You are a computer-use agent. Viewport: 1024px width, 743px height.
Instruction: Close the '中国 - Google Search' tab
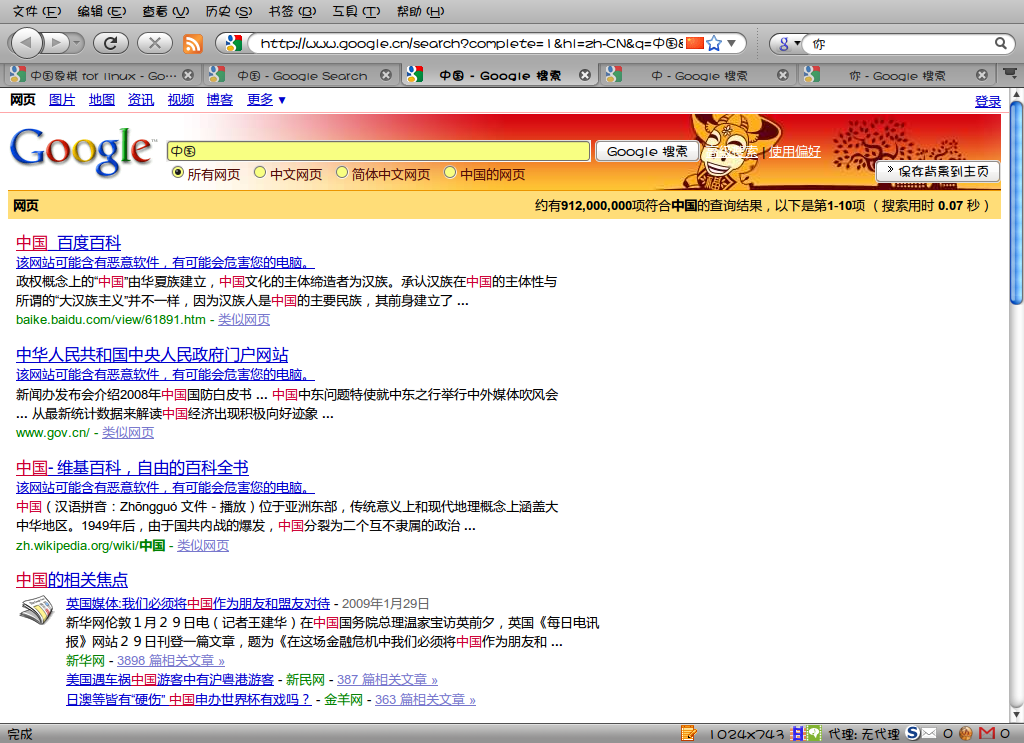(386, 75)
